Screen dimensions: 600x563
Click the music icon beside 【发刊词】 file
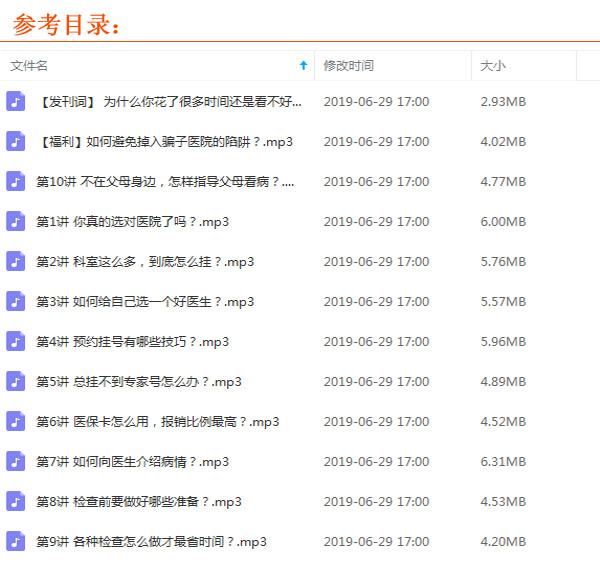15,101
